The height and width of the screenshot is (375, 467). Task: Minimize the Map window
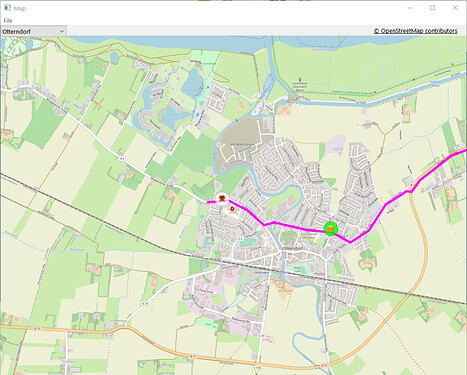click(410, 8)
